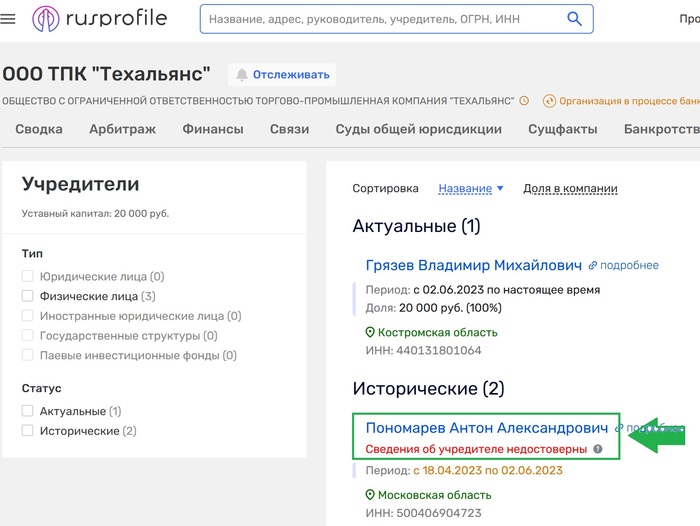Click the clock icon after company full name

pos(524,101)
